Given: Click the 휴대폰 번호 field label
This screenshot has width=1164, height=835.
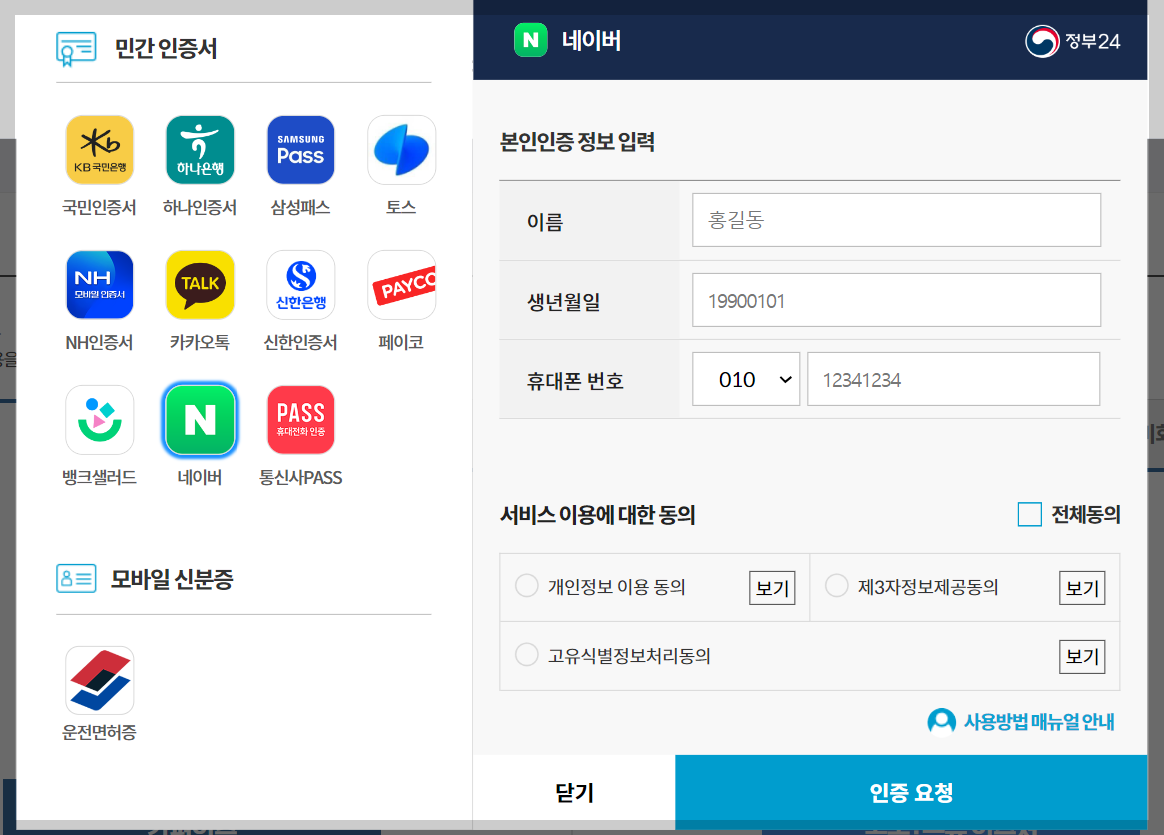Looking at the screenshot, I should [x=575, y=382].
